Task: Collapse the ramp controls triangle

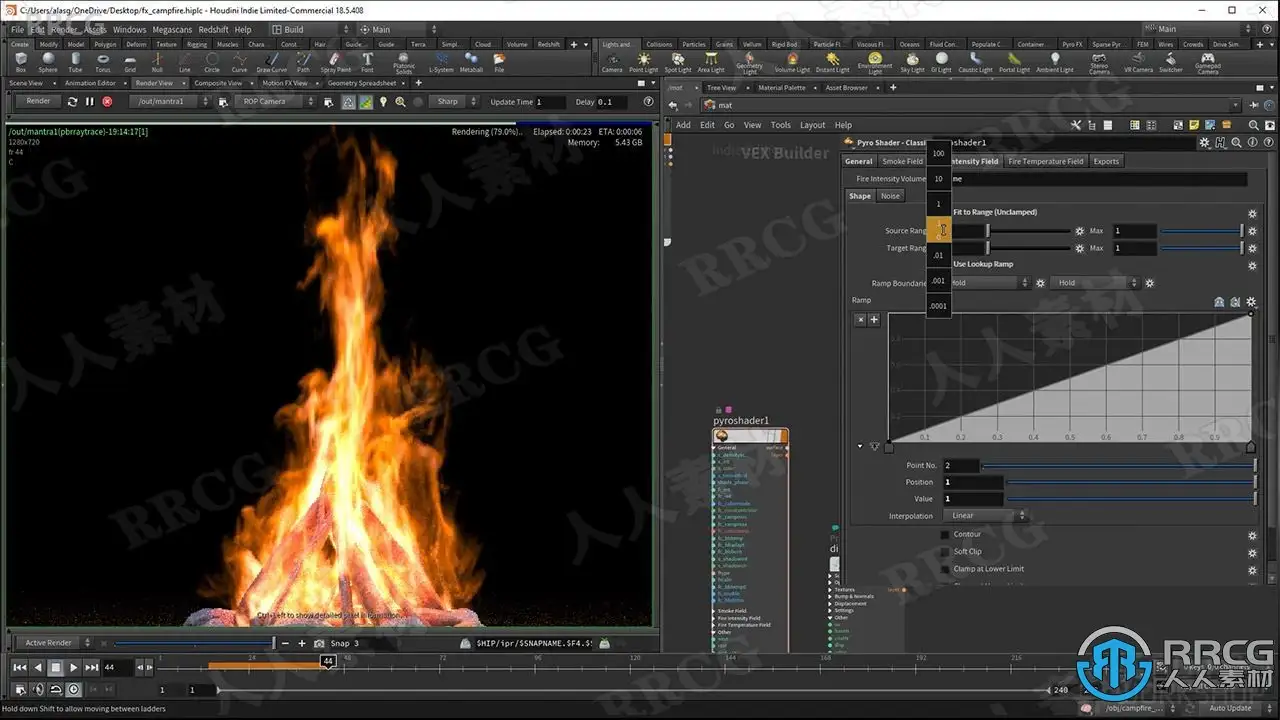Action: pos(860,445)
